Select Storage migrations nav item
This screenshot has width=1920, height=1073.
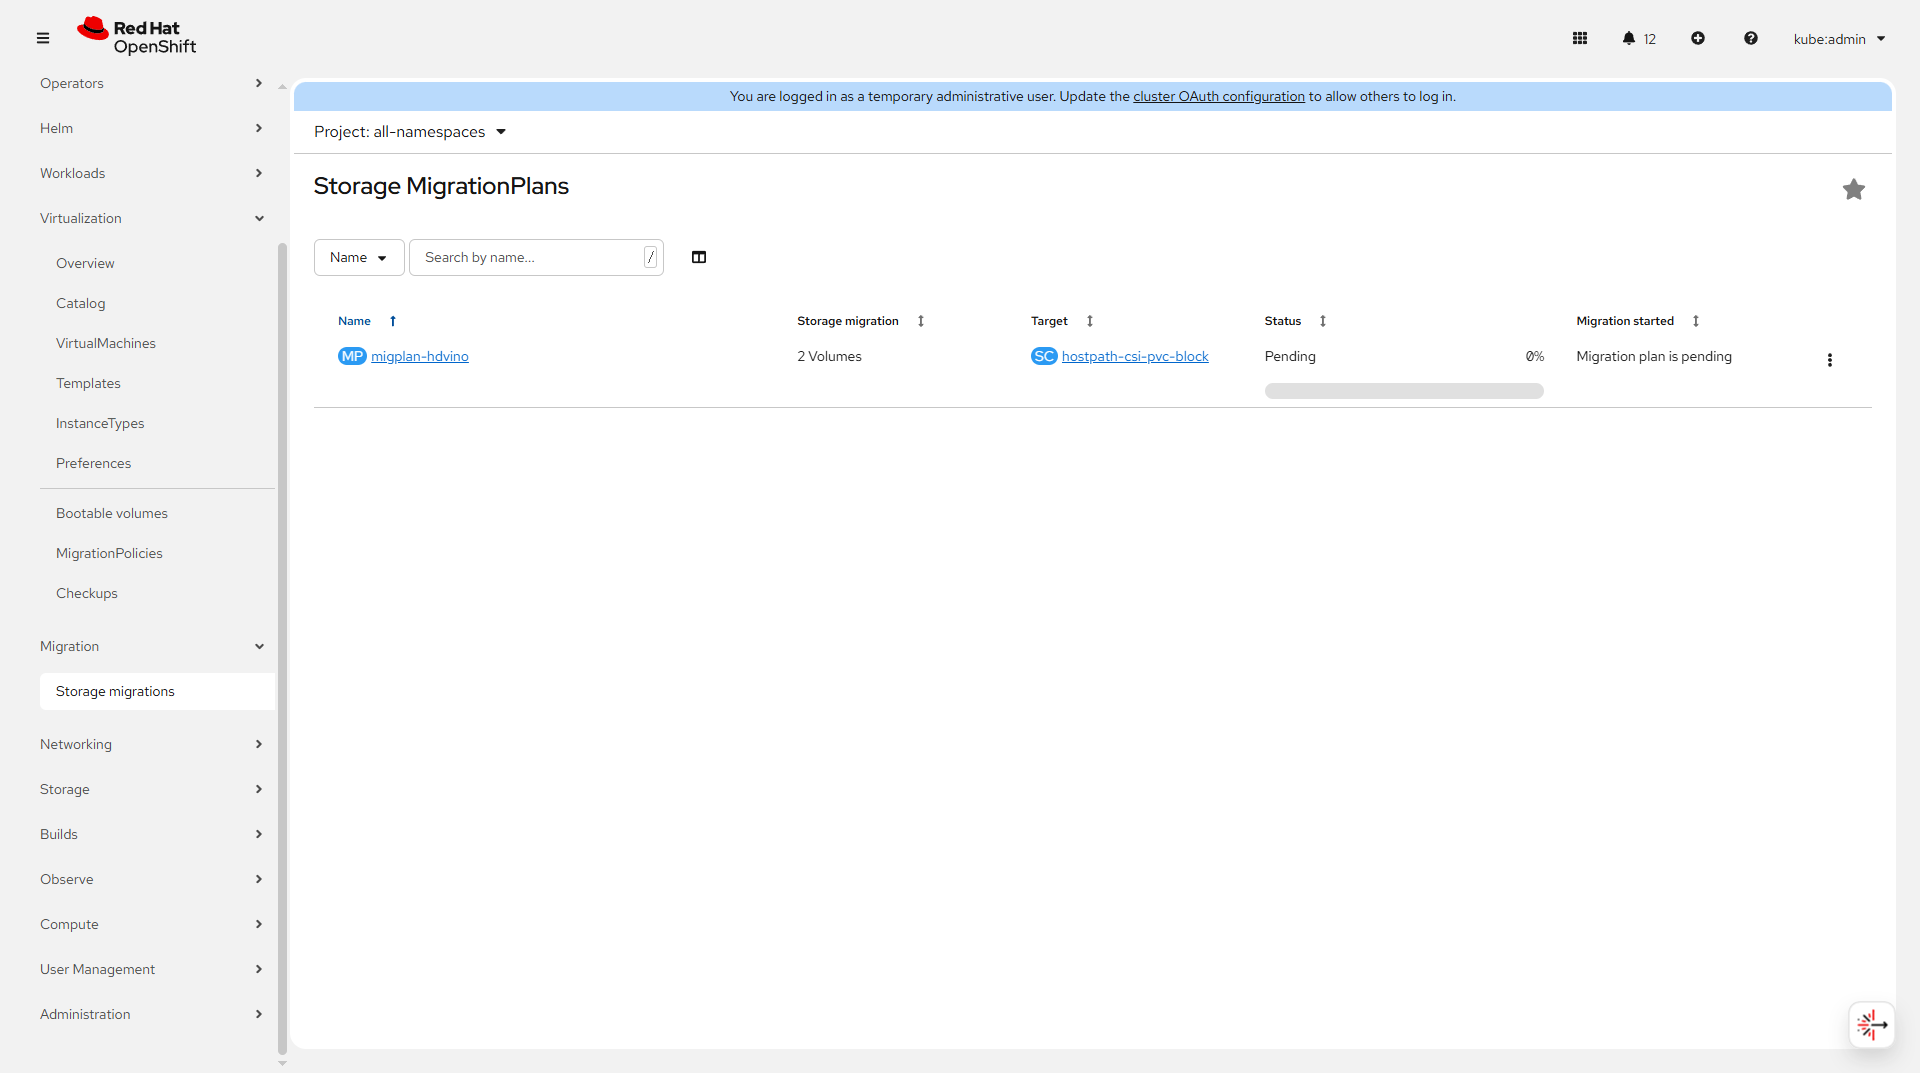click(157, 691)
